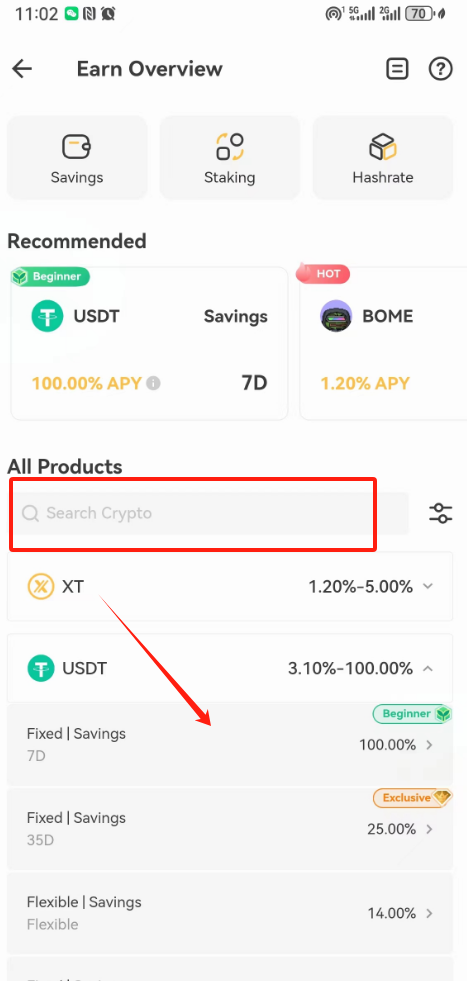Tap the Exclusive diamond badge
Viewport: 467px width, 981px height.
(x=413, y=798)
